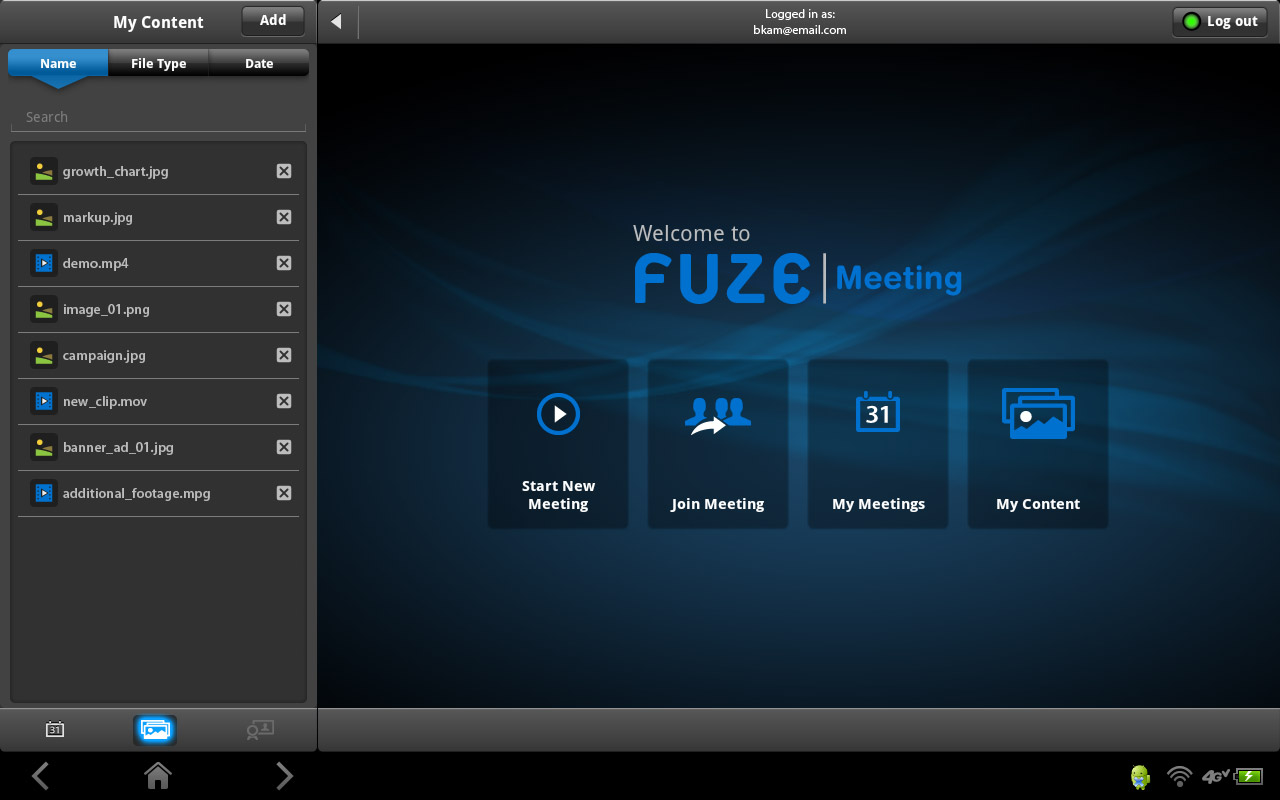1280x800 pixels.
Task: Click the video icon beside demo.mp4
Action: [44, 263]
